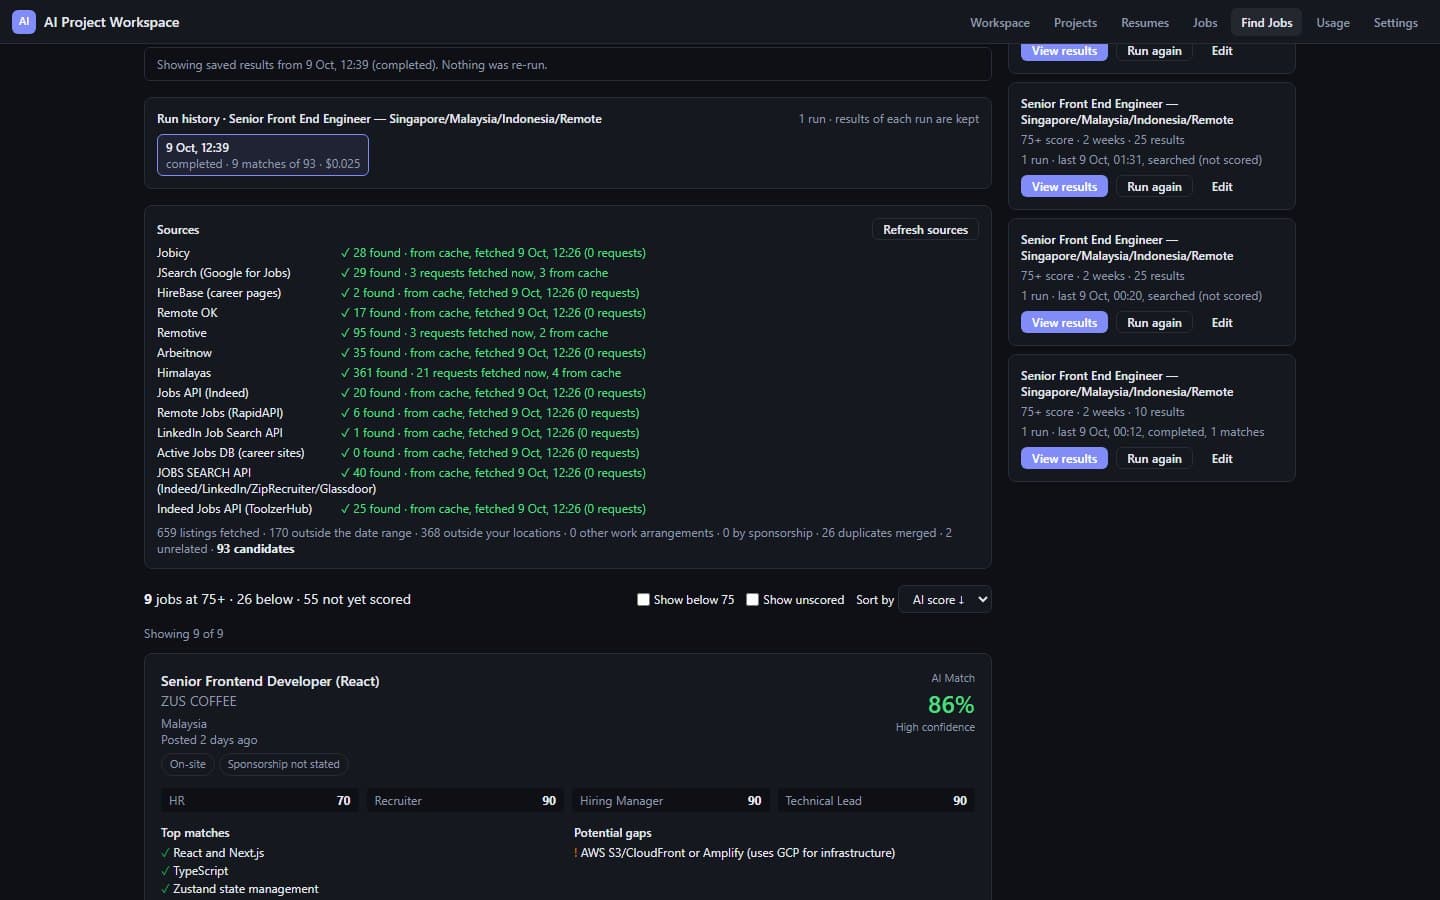Click the AI logo icon in header
Screen dimensions: 1440x900
24,21
